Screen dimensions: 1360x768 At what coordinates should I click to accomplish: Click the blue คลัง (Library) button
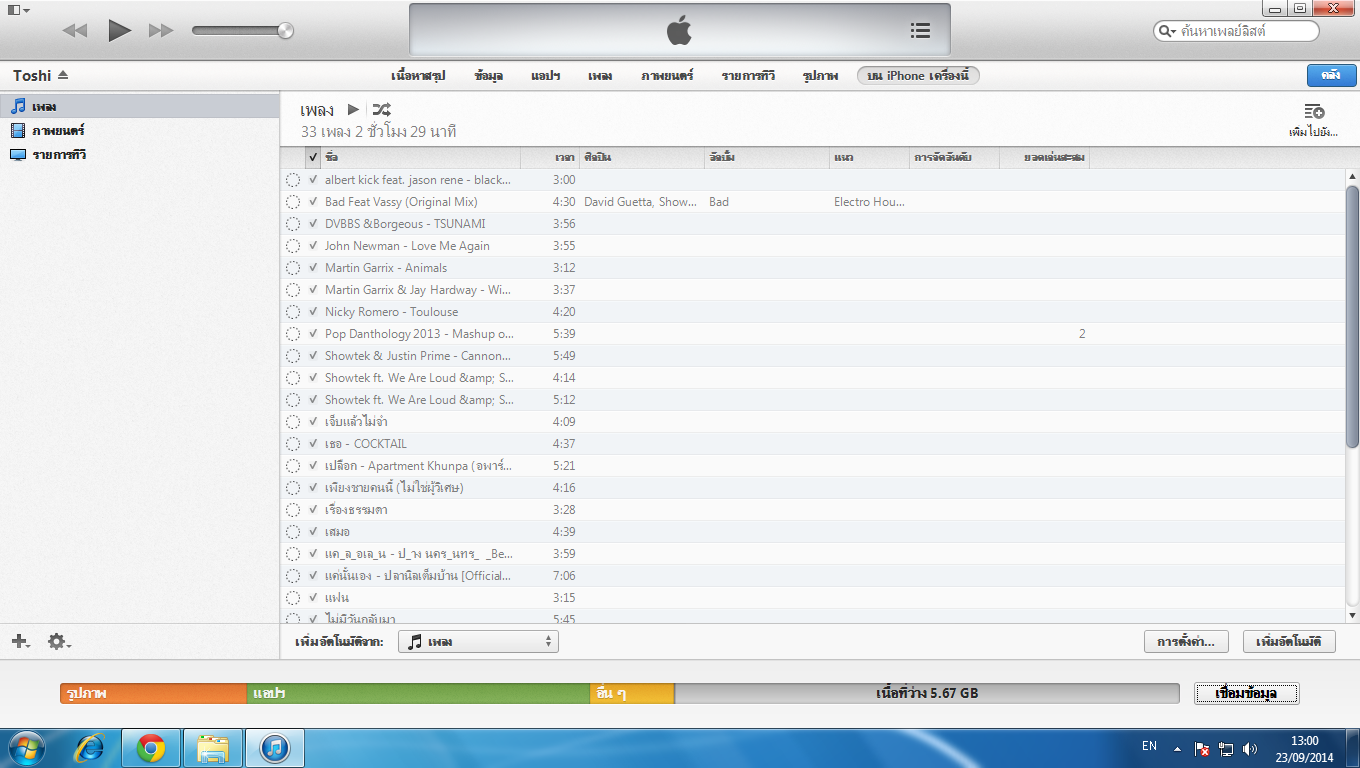click(1331, 75)
